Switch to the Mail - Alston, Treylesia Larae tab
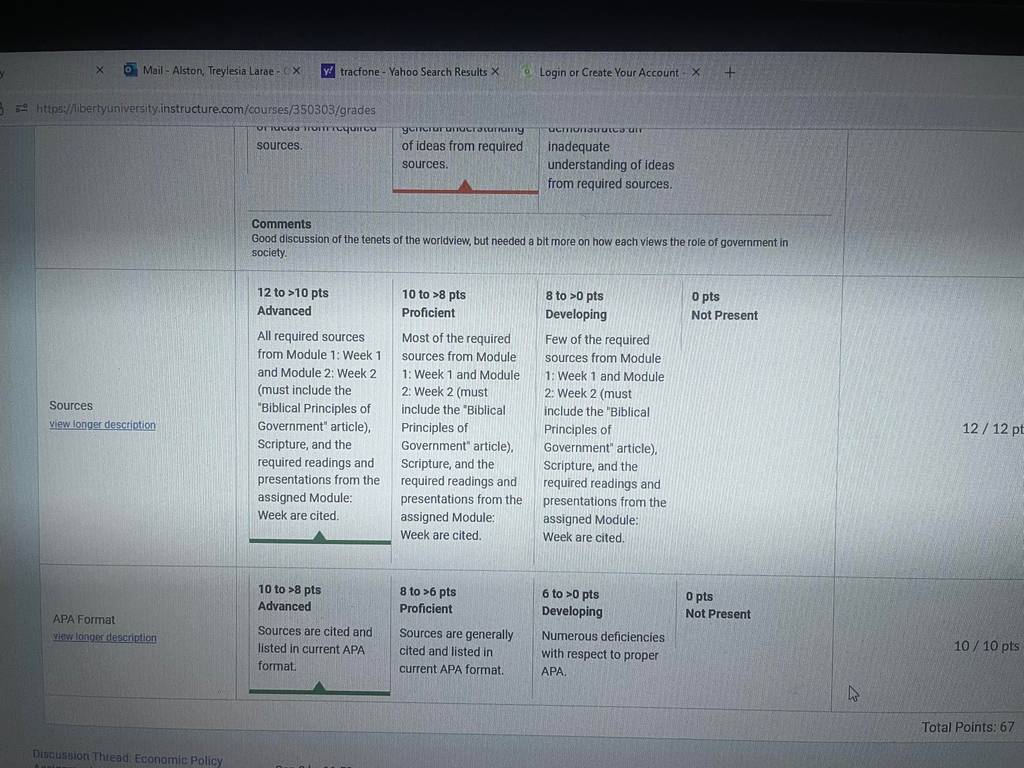The width and height of the screenshot is (1024, 768). point(212,71)
